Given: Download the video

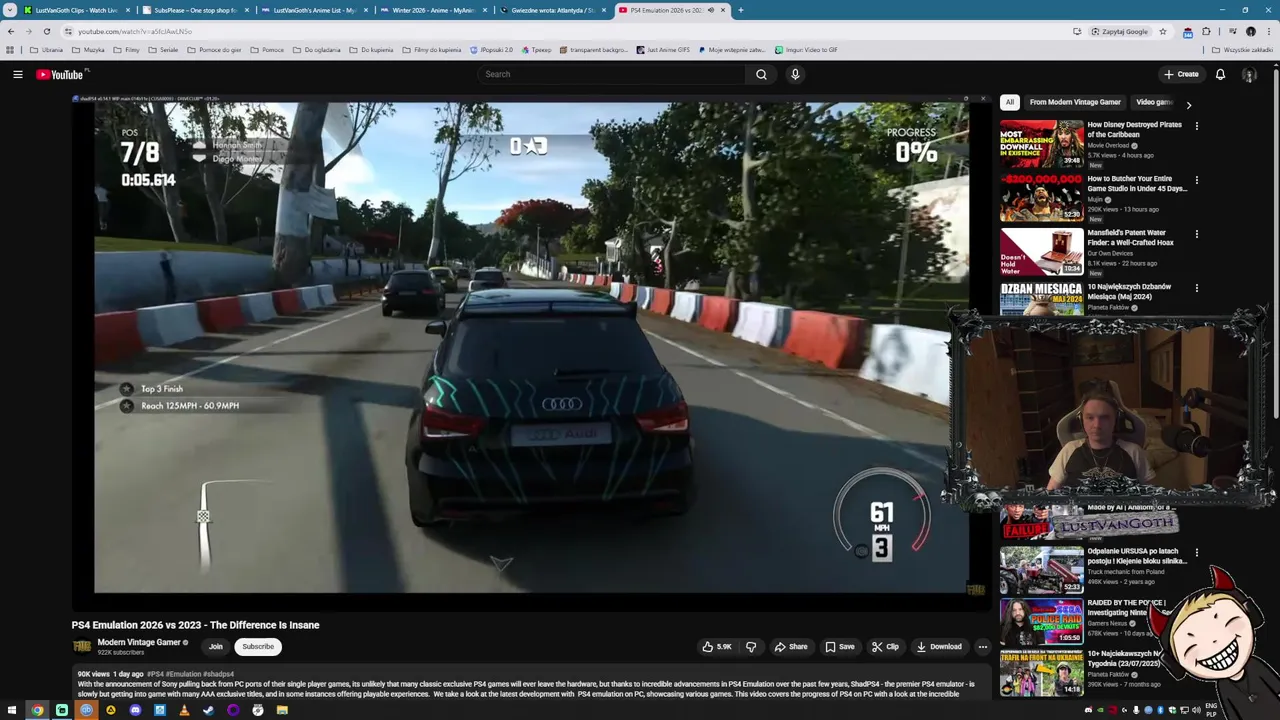Looking at the screenshot, I should point(939,647).
